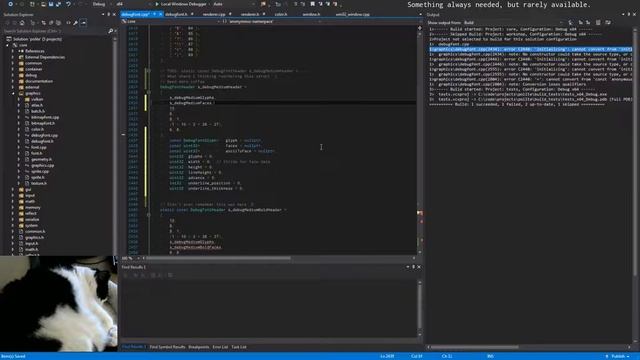Viewport: 640px width, 360px height.
Task: Toggle INS insert mode in status bar
Action: (490, 356)
